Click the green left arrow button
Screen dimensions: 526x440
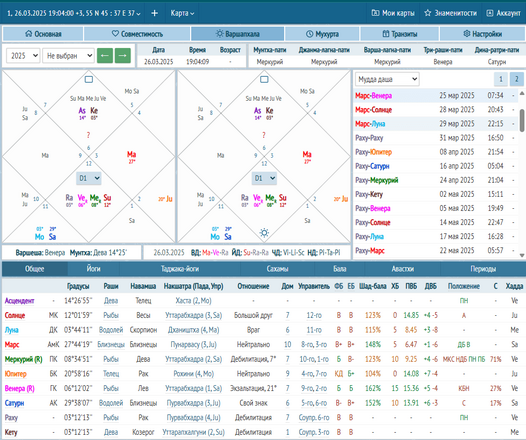click(105, 55)
